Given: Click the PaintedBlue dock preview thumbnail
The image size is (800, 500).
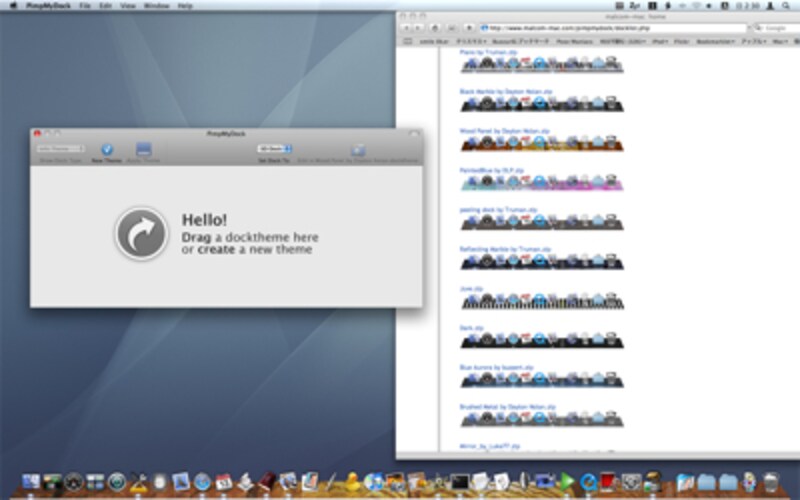Looking at the screenshot, I should [542, 183].
